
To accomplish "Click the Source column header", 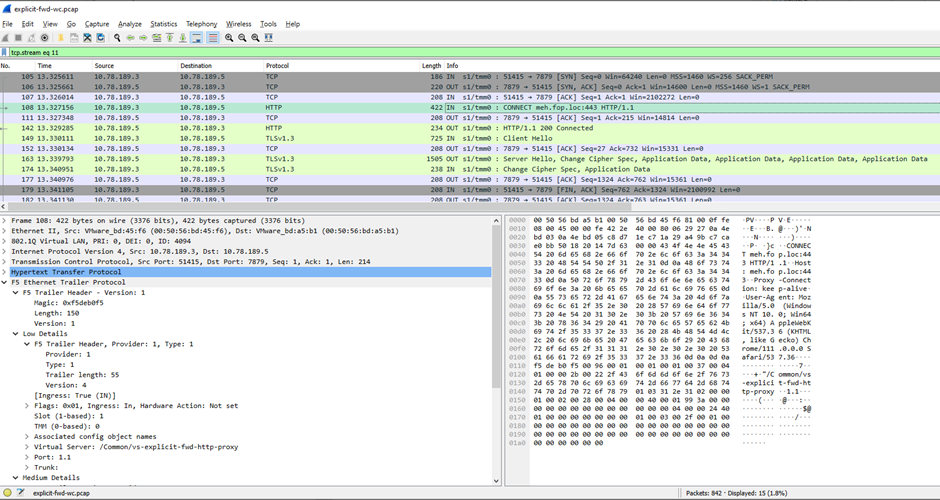I will 105,66.
